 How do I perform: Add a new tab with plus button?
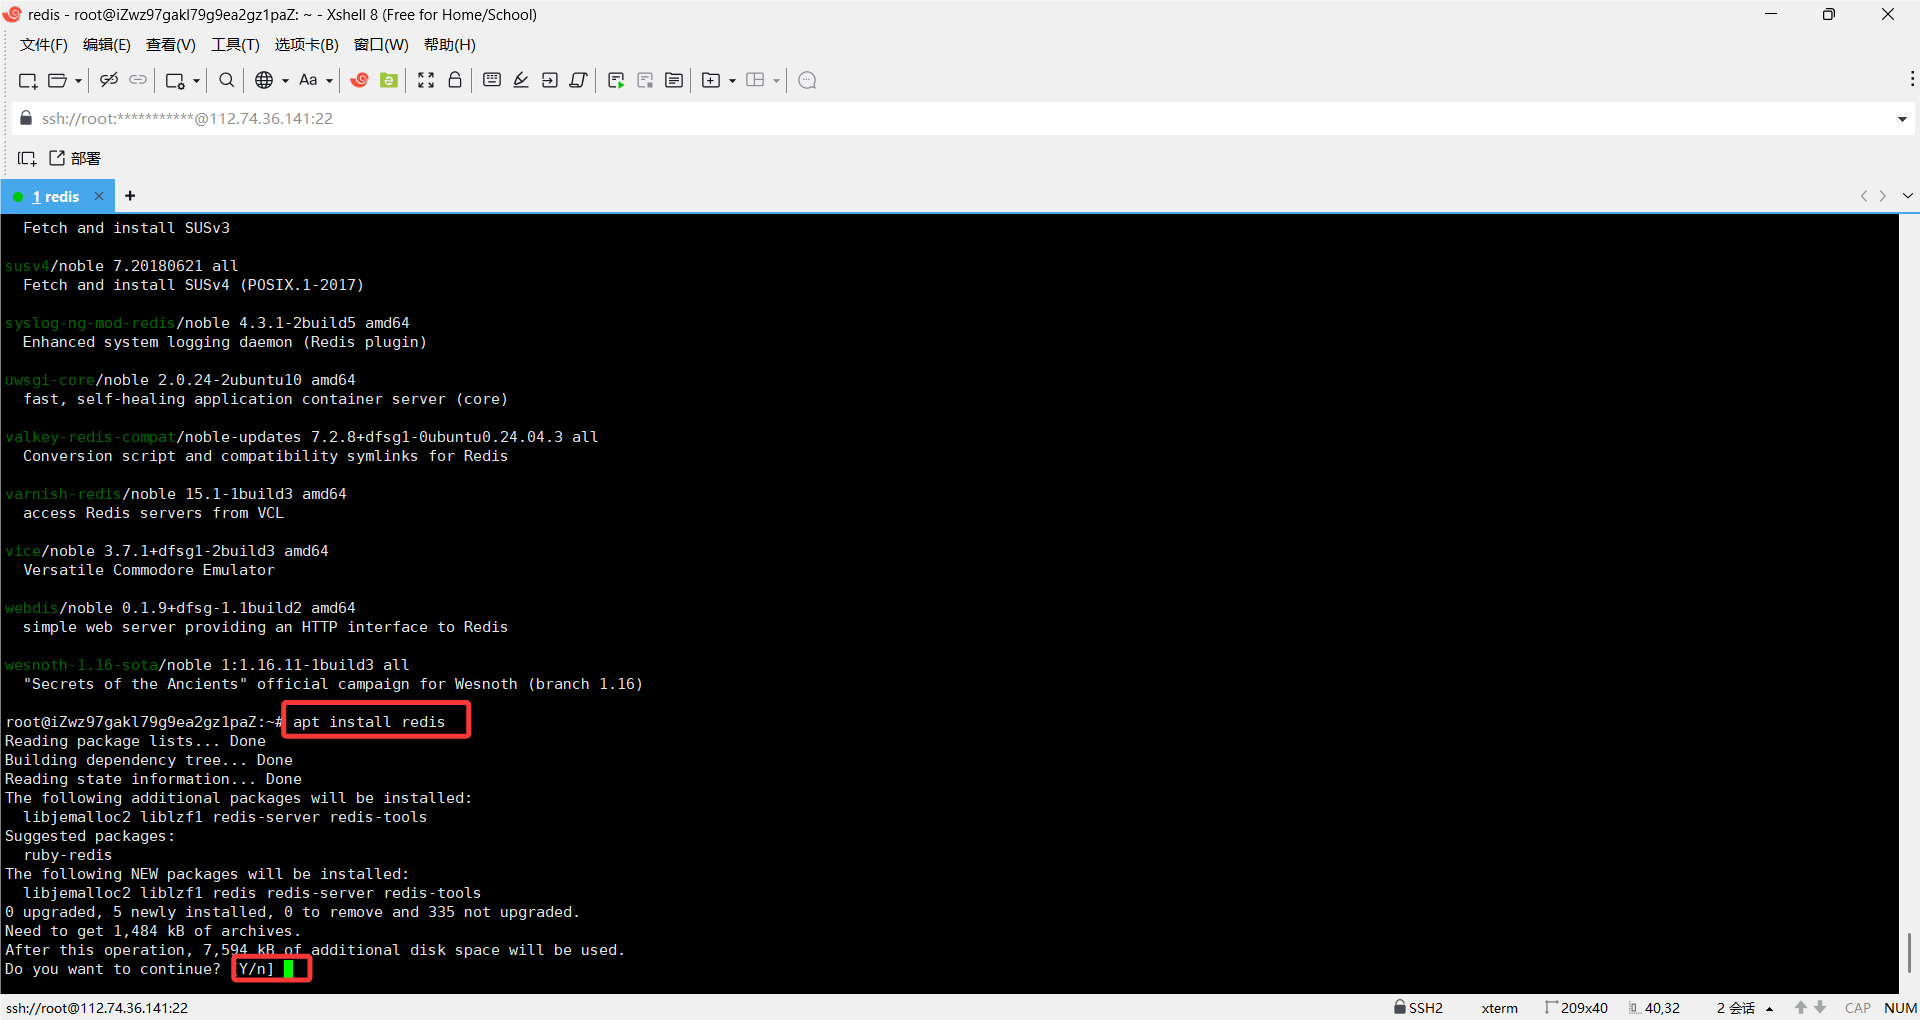tap(130, 196)
